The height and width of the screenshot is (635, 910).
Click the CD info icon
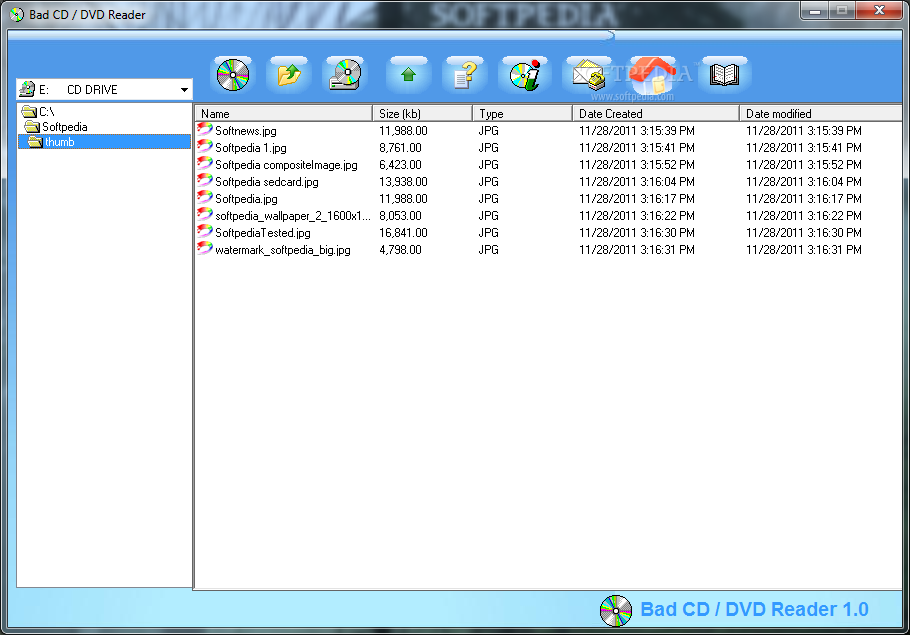[525, 75]
